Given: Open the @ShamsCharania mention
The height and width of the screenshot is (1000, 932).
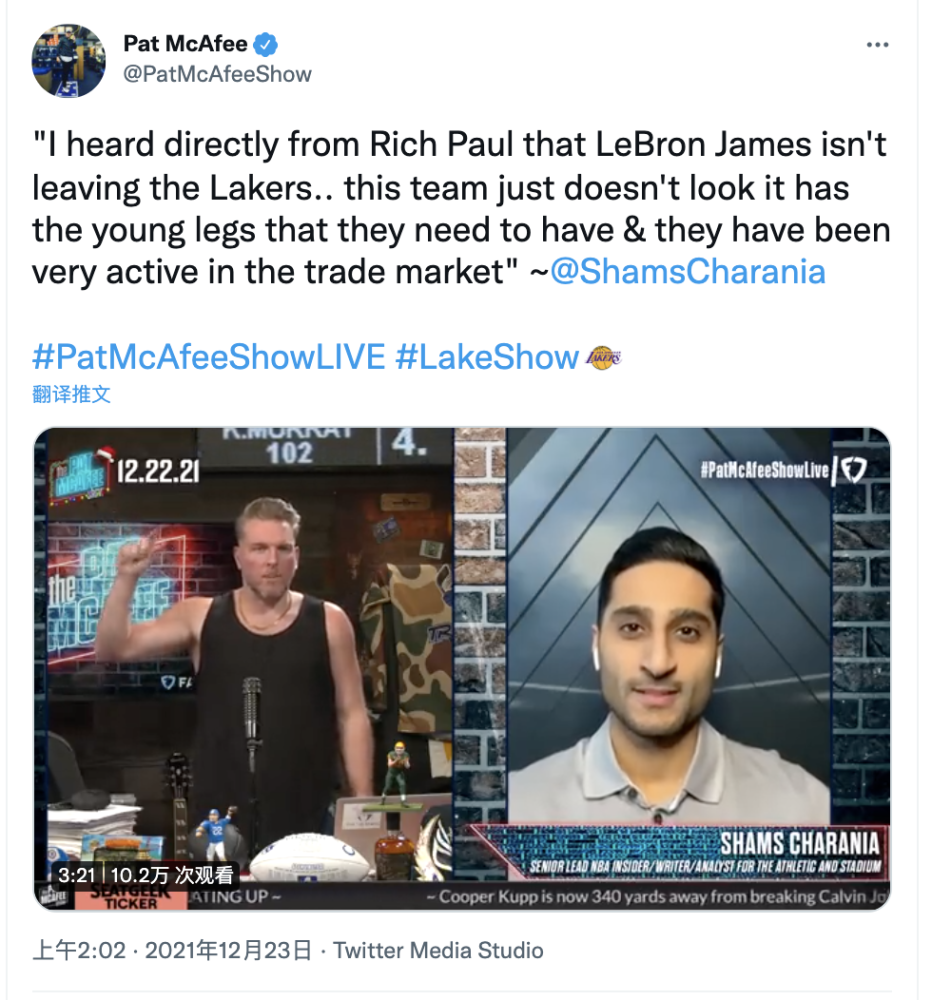Looking at the screenshot, I should pyautogui.click(x=688, y=271).
